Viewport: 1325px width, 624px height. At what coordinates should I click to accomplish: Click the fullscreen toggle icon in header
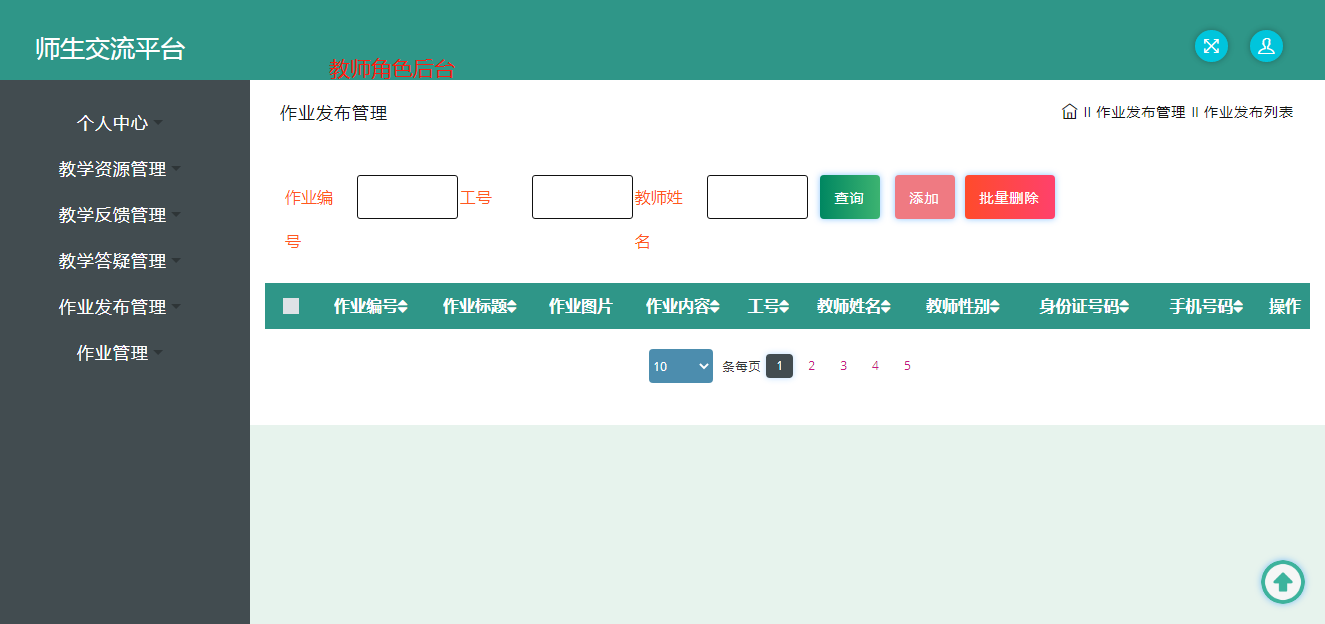[x=1211, y=46]
